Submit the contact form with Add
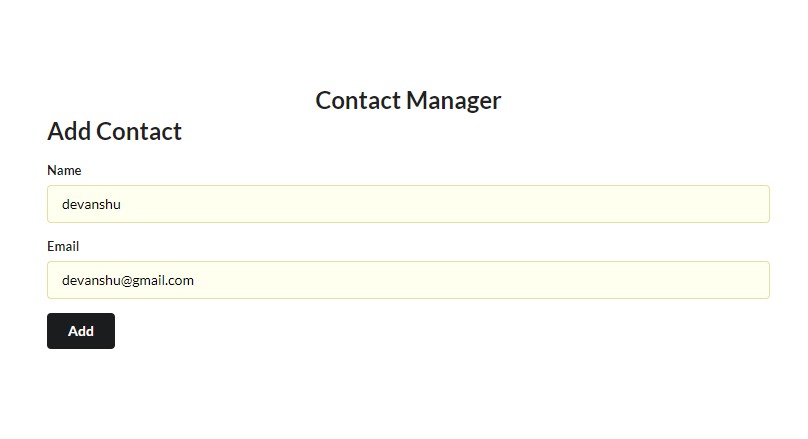This screenshot has height=439, width=808. click(x=81, y=331)
